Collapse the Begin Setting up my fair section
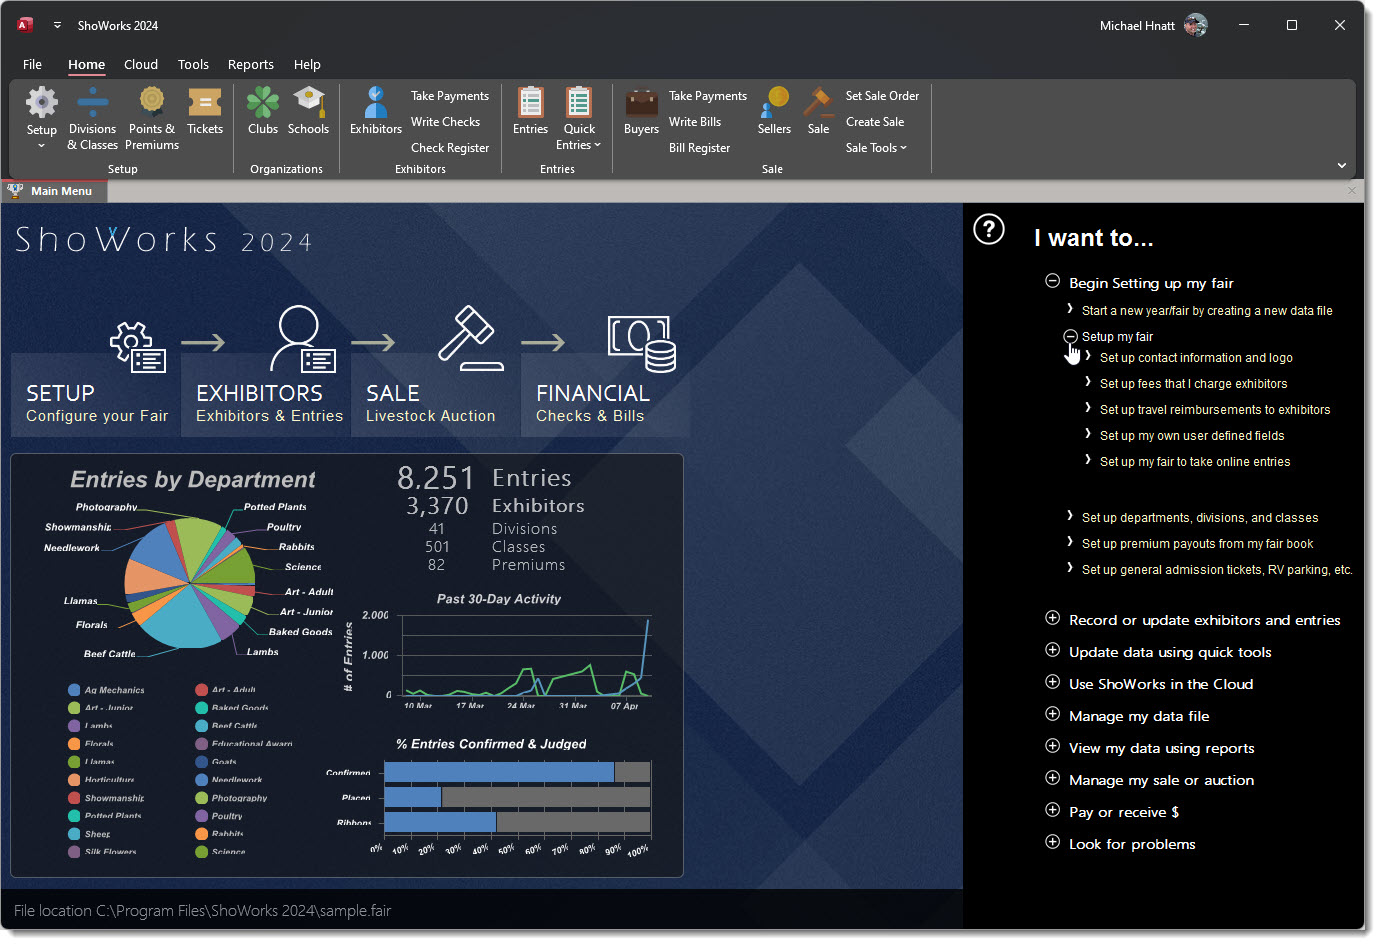This screenshot has width=1380, height=945. tap(1052, 282)
